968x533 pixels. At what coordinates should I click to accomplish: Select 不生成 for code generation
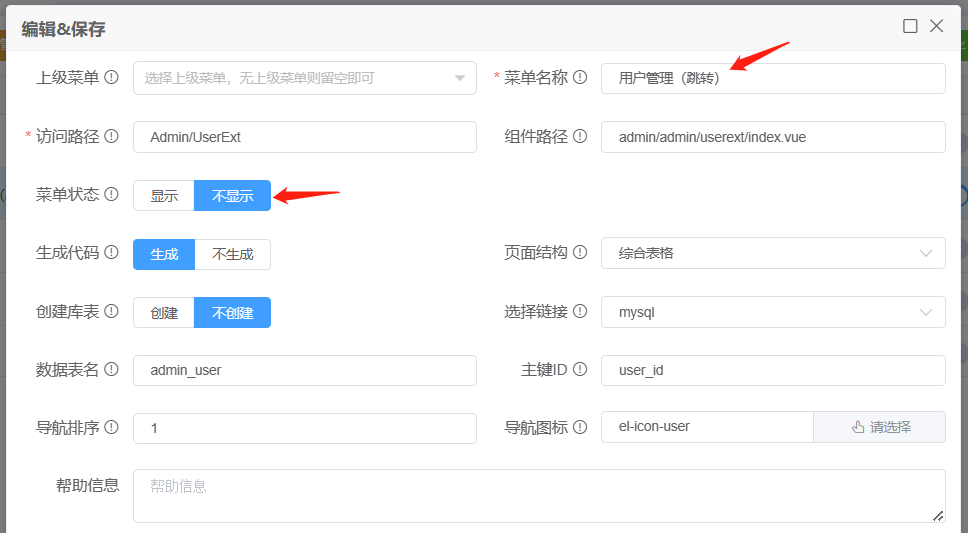tap(232, 254)
